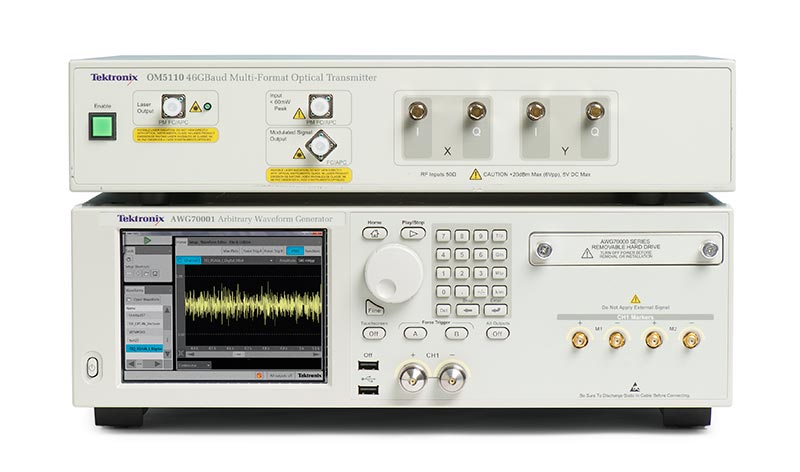Tap the k/m unit key
Screen dimensions: 800x472
499,292
